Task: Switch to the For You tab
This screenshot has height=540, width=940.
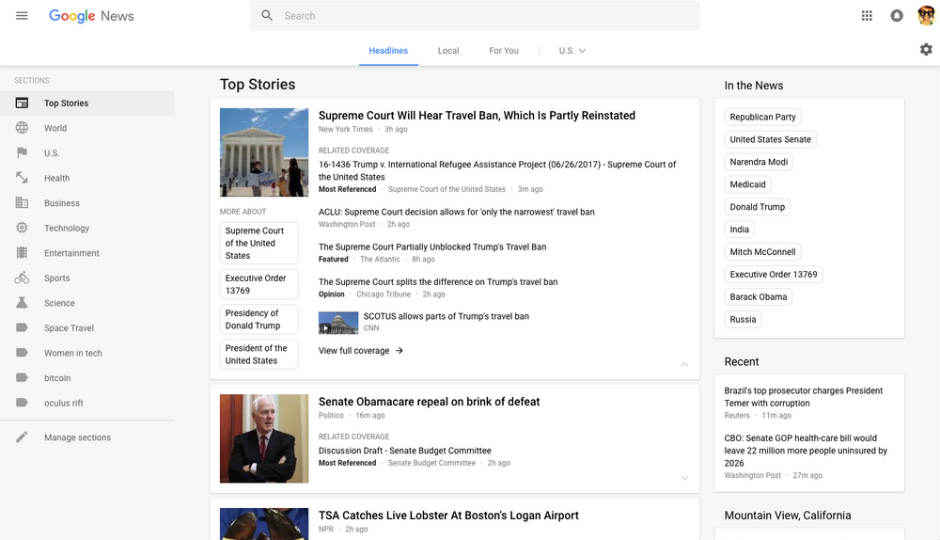Action: 504,51
